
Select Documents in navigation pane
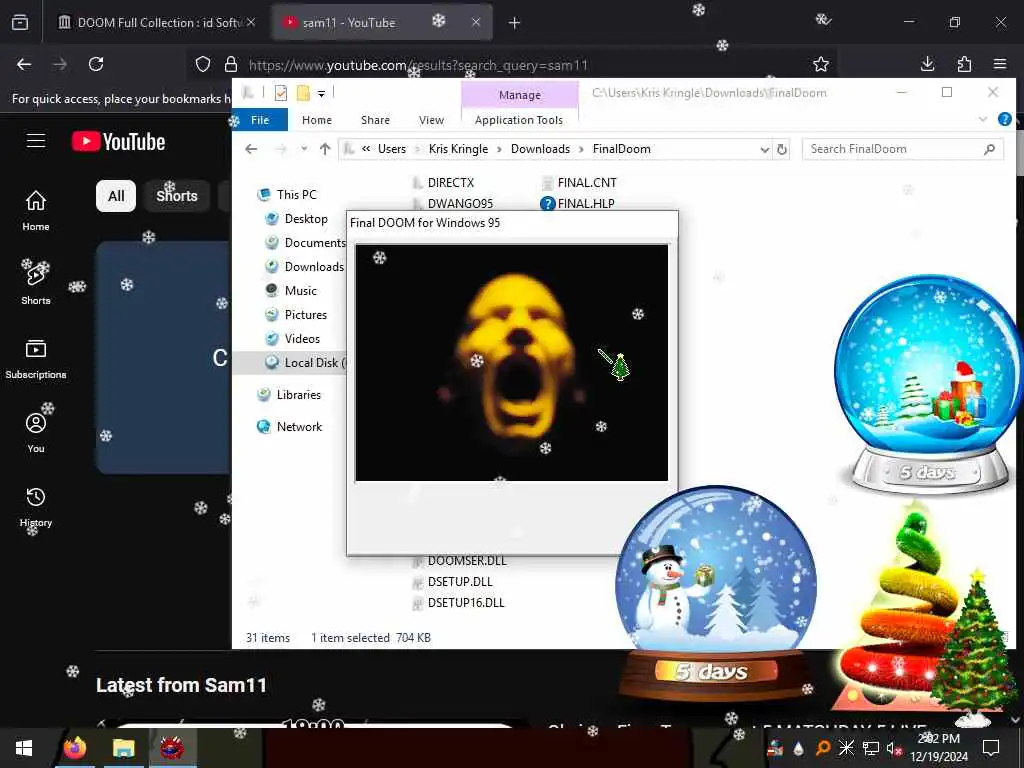click(x=314, y=243)
